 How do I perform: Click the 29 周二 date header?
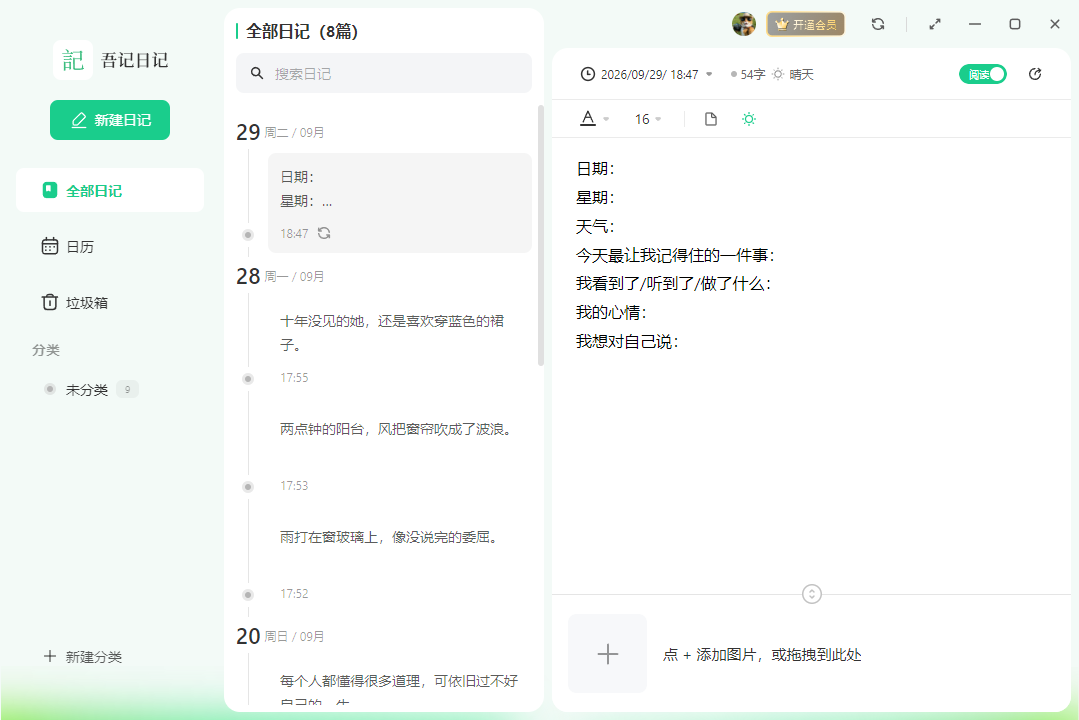coord(280,131)
